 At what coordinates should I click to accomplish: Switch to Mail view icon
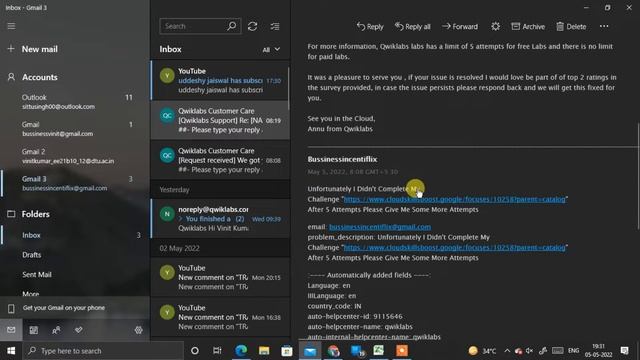[x=11, y=330]
